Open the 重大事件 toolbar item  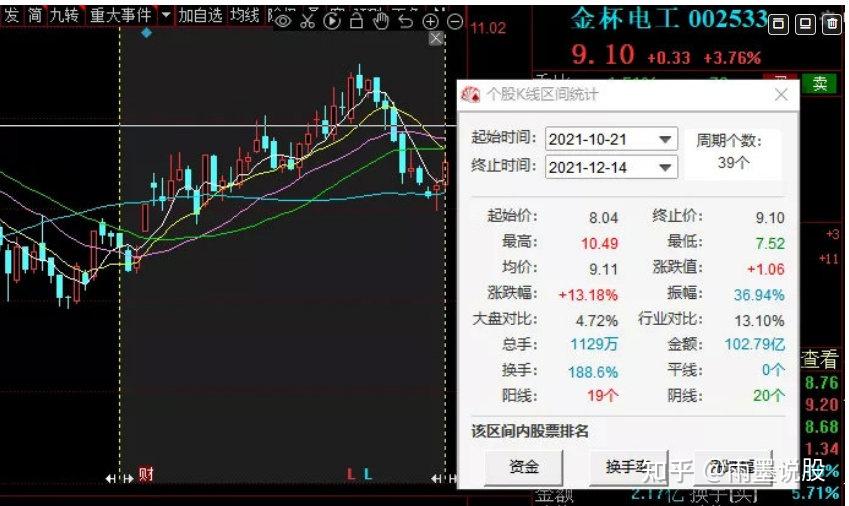pos(121,15)
